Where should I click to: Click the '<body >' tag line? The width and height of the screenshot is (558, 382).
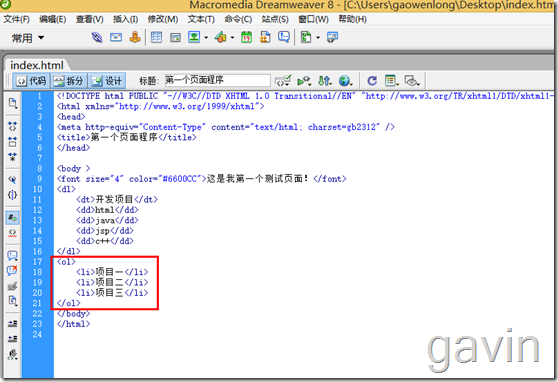[73, 168]
